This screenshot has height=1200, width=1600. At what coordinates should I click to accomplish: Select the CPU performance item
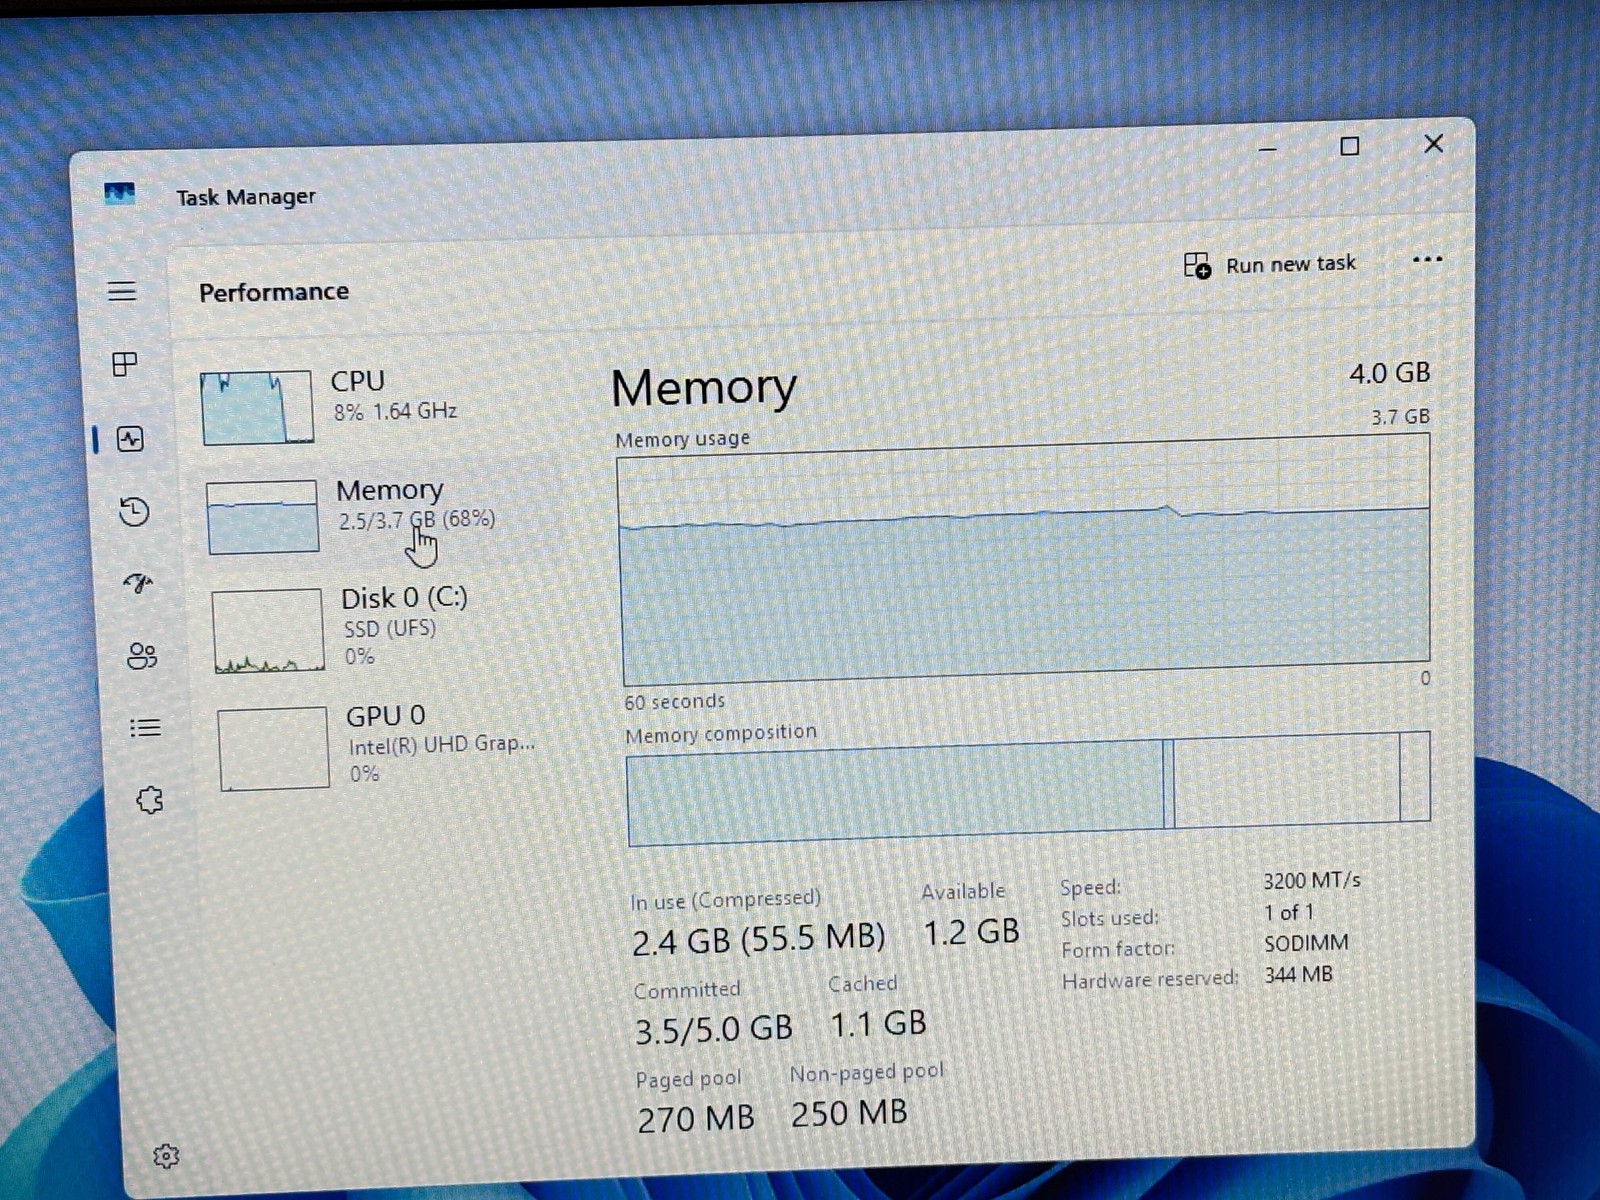coord(375,405)
